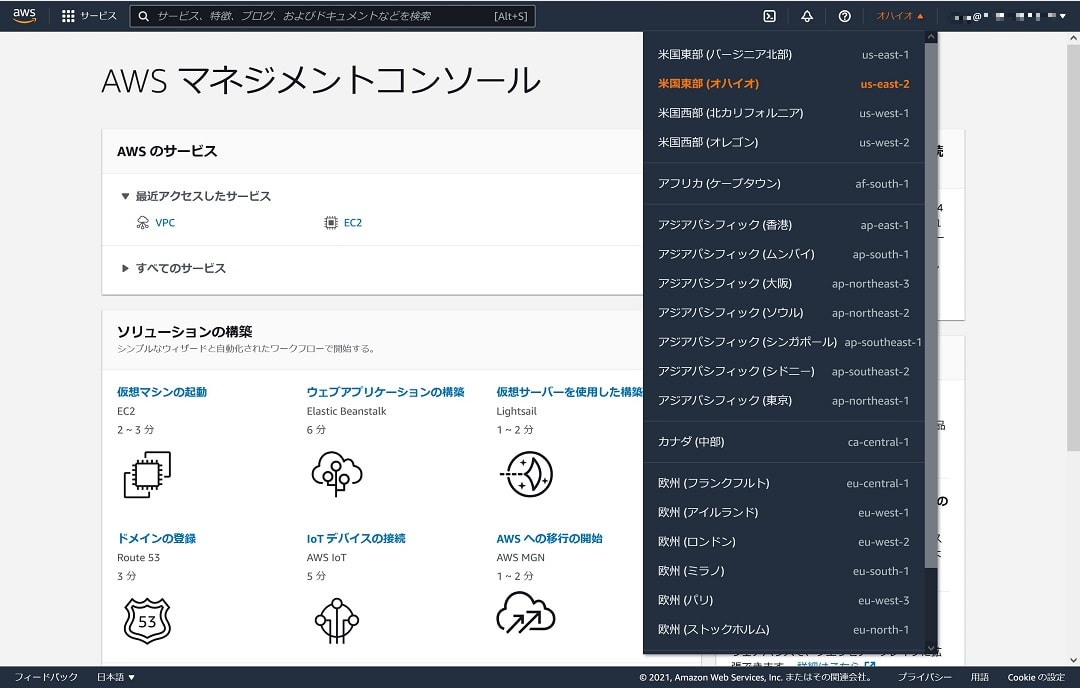Open プライバシー footer link
1080x688 pixels.
(924, 677)
